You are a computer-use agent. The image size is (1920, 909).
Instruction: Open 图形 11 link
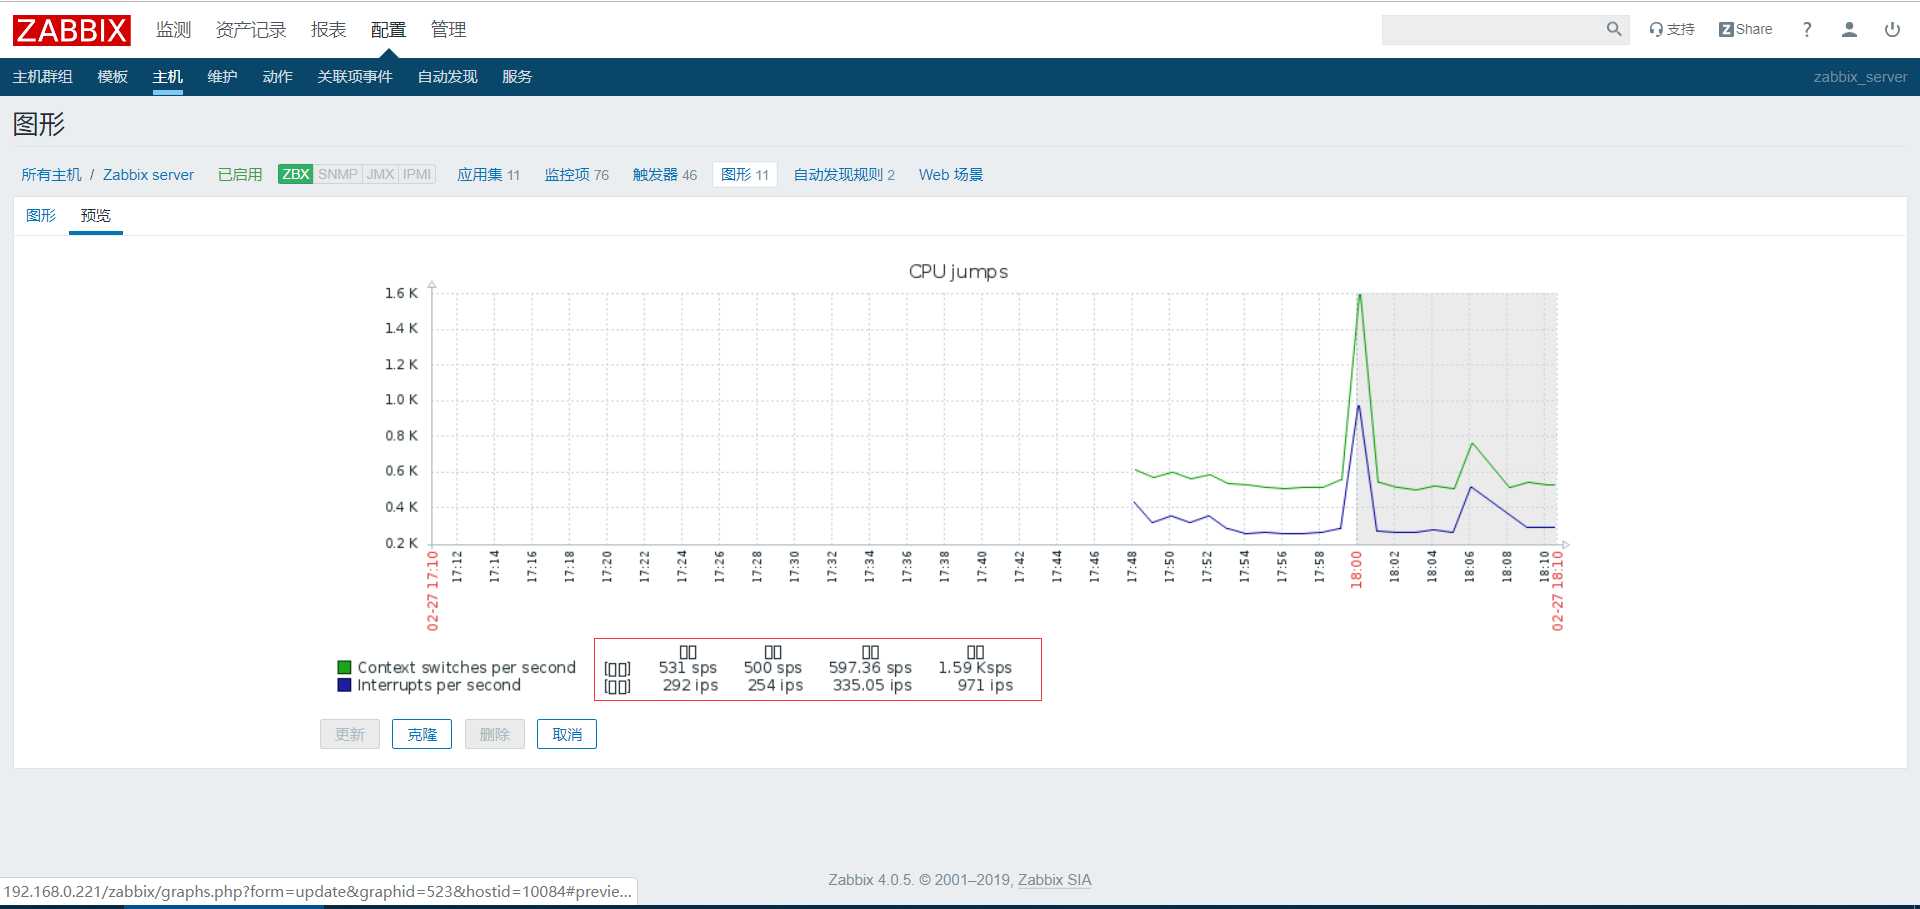745,175
